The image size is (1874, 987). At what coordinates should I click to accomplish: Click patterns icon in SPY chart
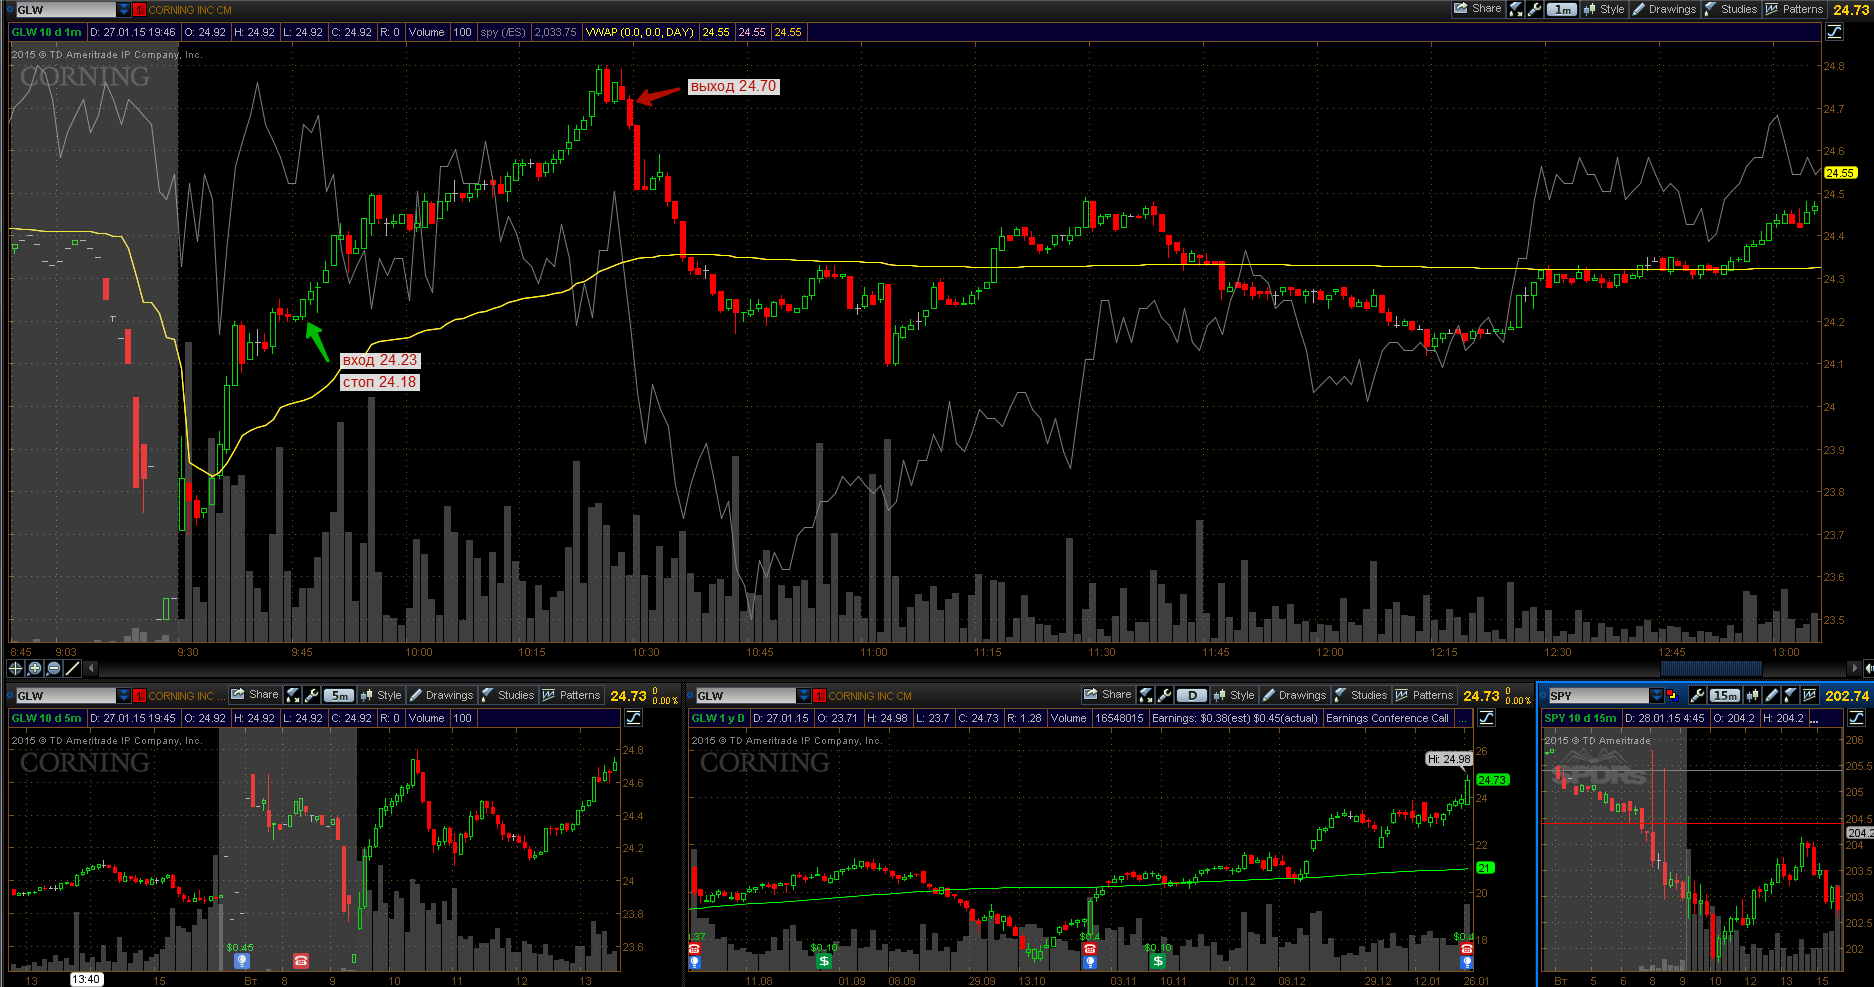coord(1810,695)
